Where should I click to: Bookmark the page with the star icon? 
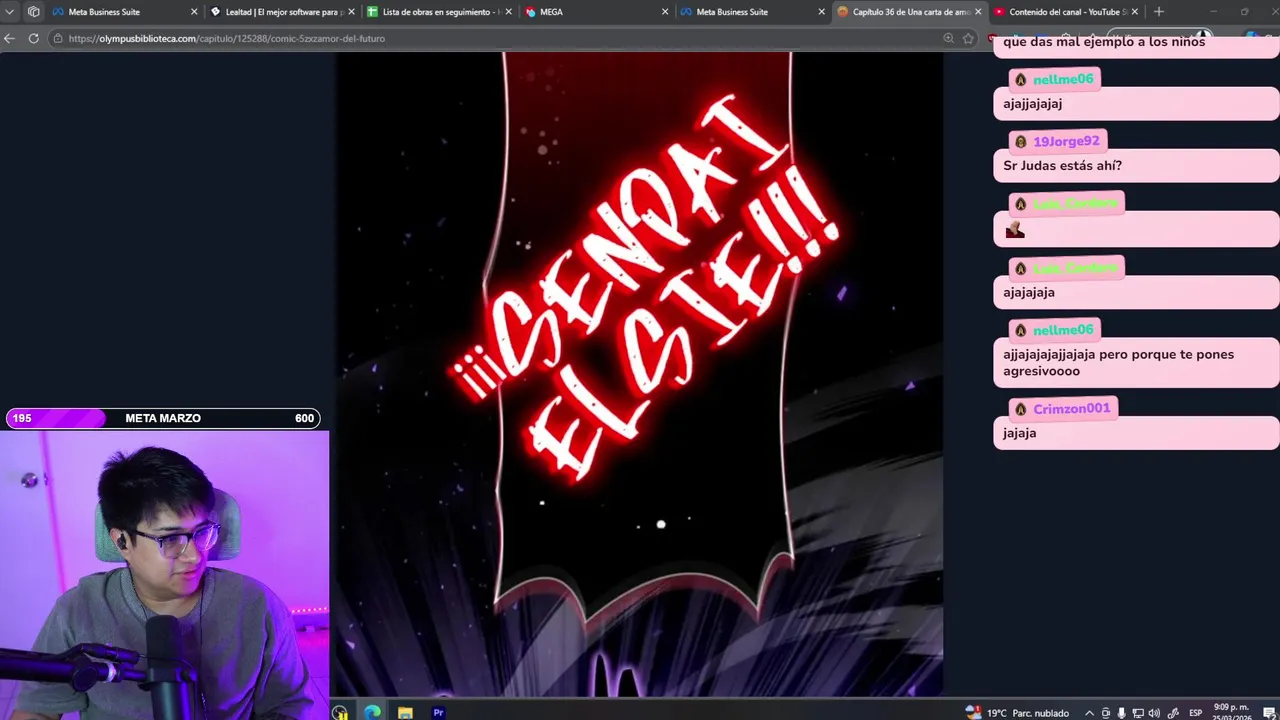pyautogui.click(x=968, y=38)
